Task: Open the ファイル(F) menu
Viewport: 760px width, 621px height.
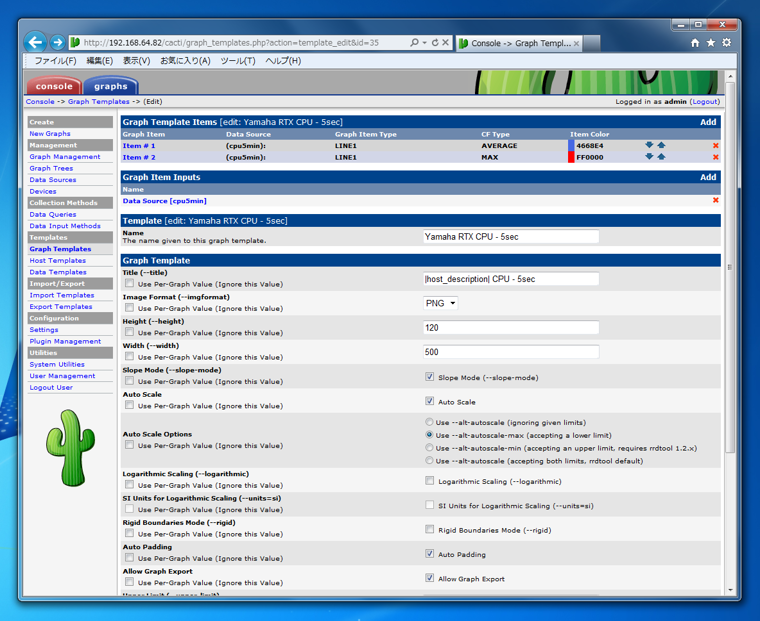Action: 55,61
